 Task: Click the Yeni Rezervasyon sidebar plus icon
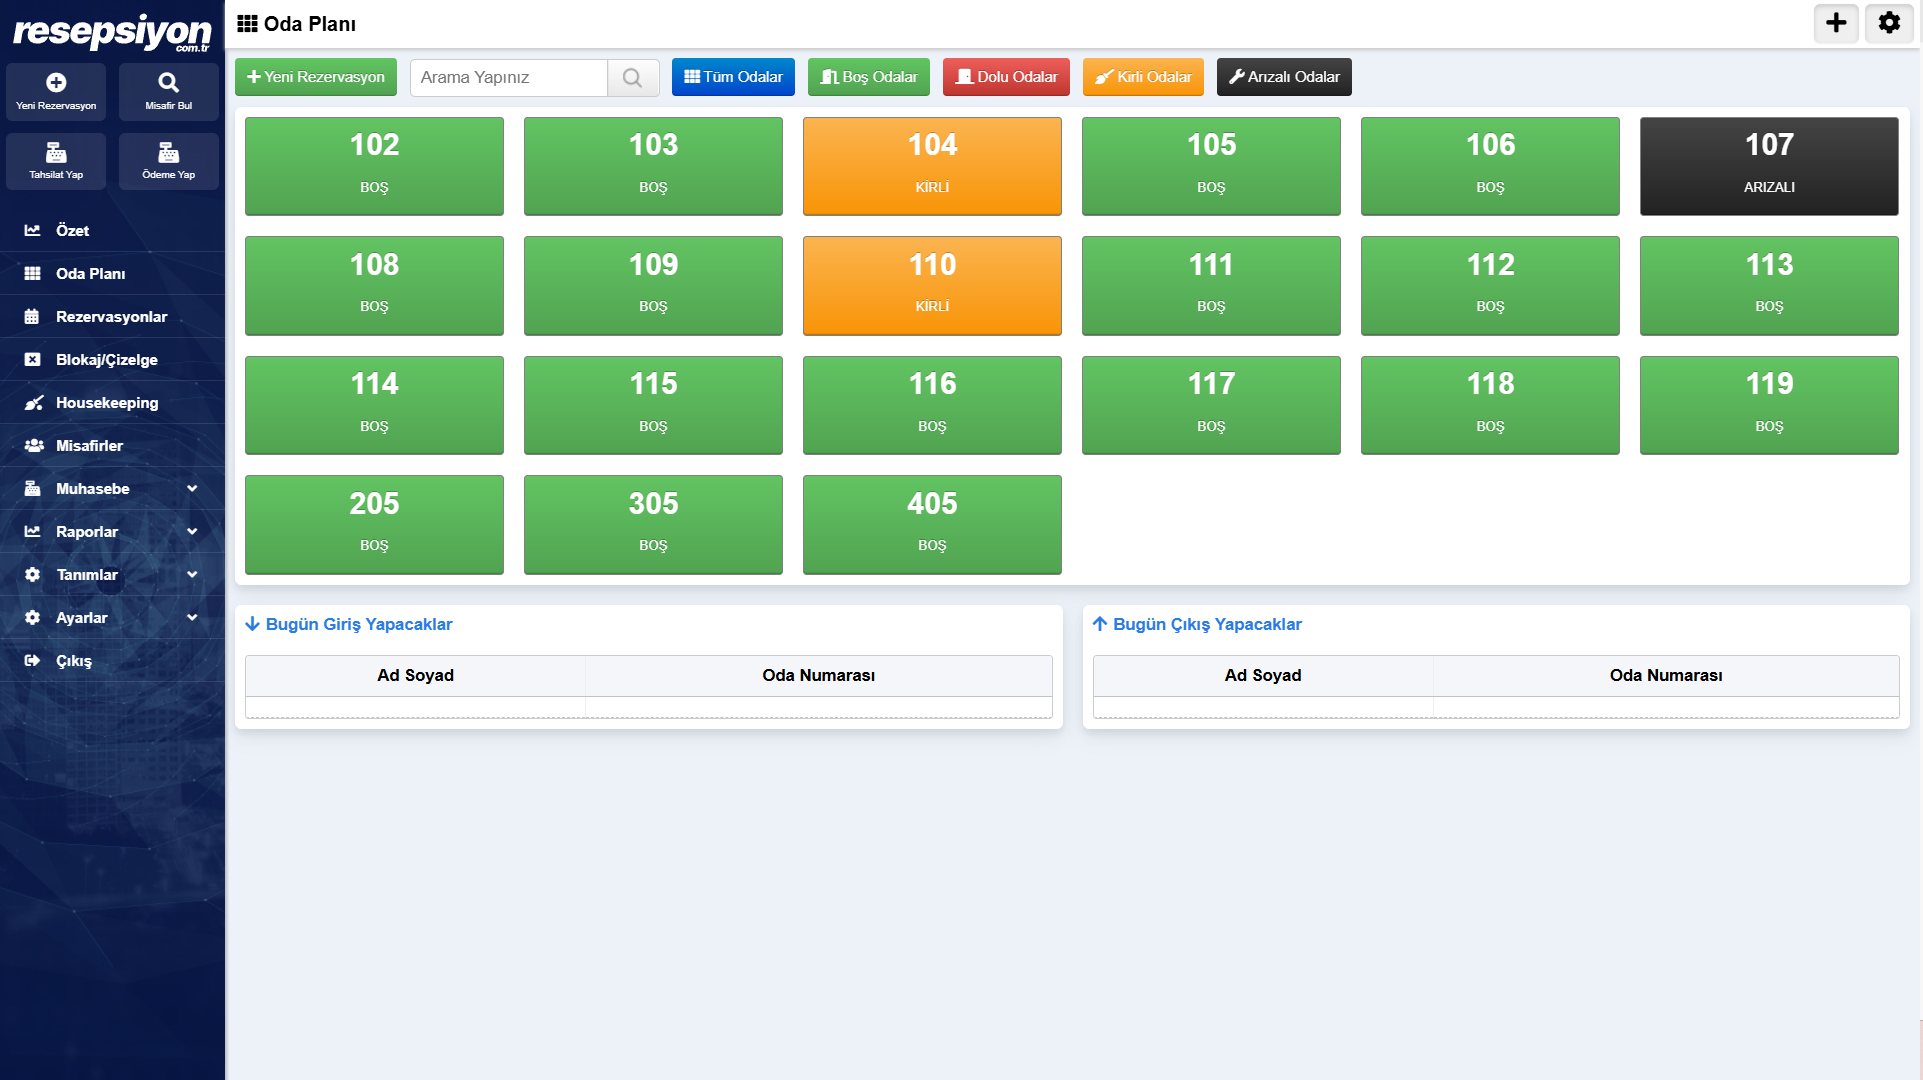[x=56, y=83]
